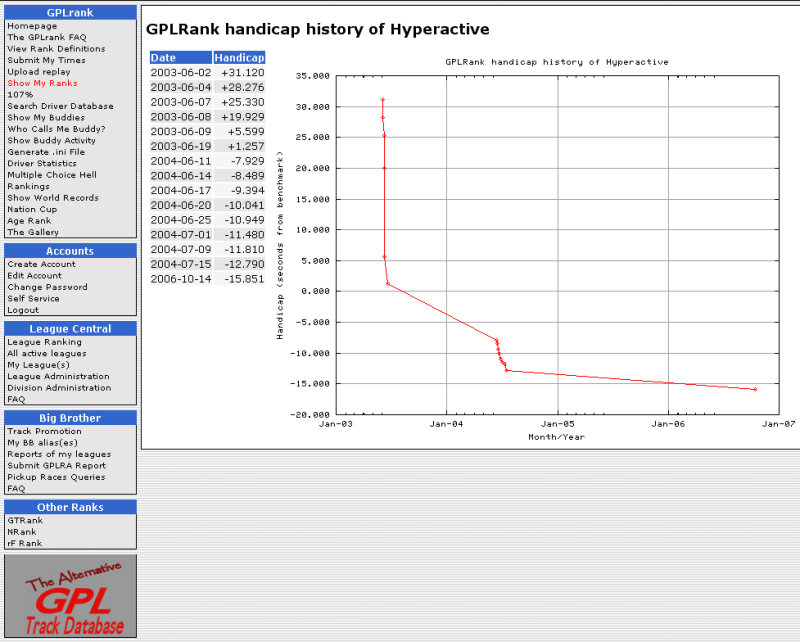
Task: Click the GPLrank section header
Action: [x=70, y=12]
